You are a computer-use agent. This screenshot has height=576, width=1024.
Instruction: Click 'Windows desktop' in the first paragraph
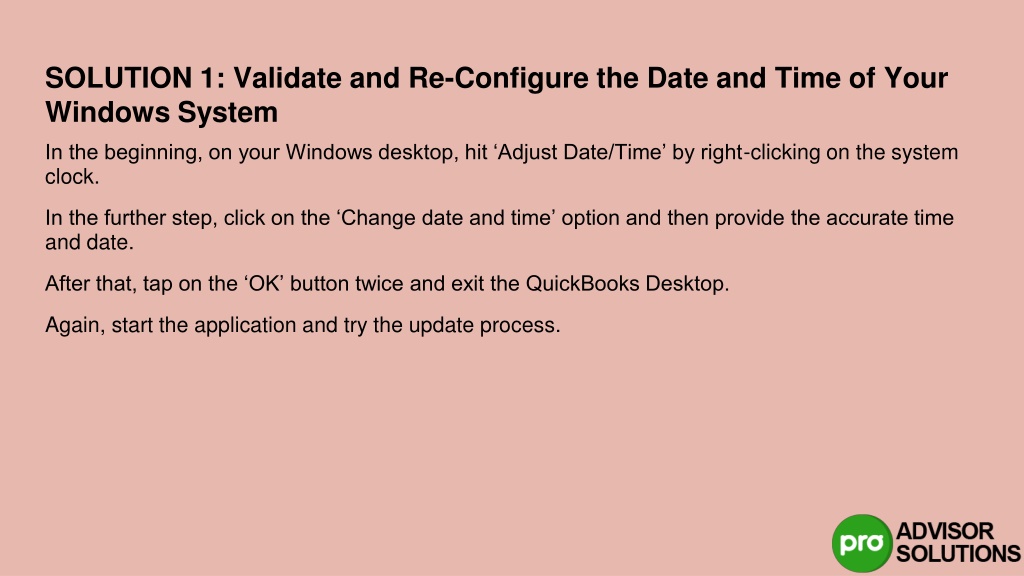tap(369, 152)
